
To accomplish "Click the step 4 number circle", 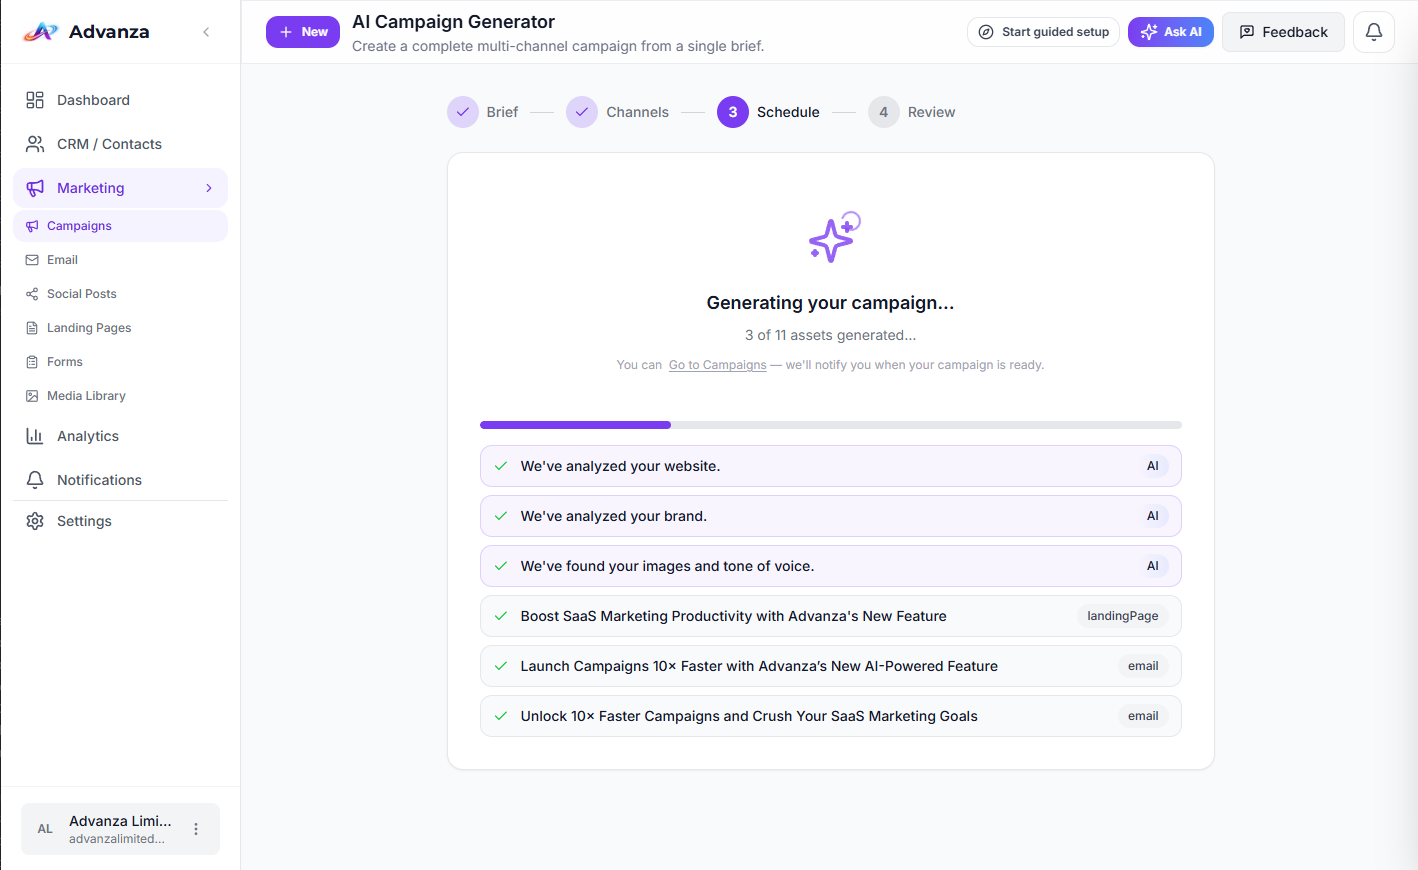I will pos(884,112).
